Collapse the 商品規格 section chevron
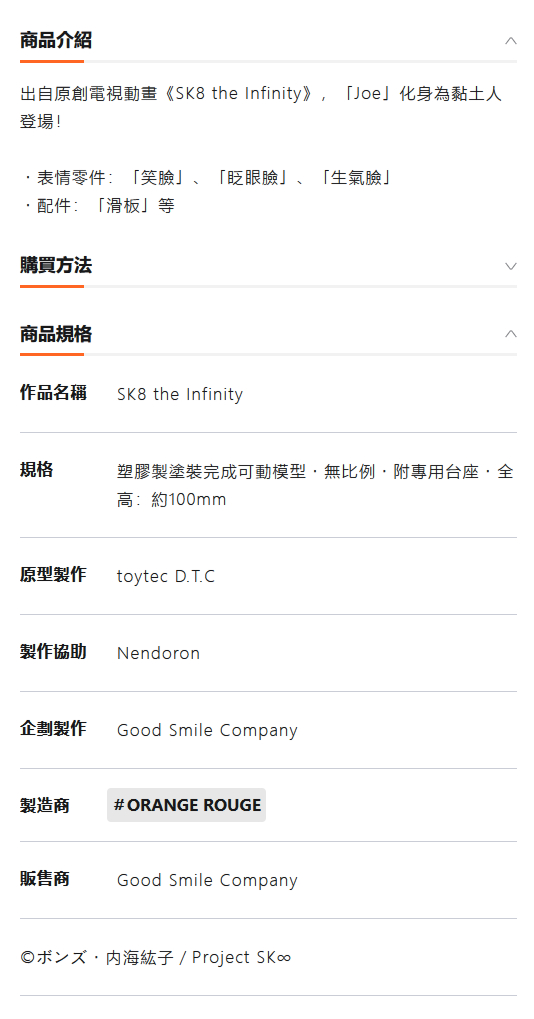534x1019 pixels. point(511,334)
